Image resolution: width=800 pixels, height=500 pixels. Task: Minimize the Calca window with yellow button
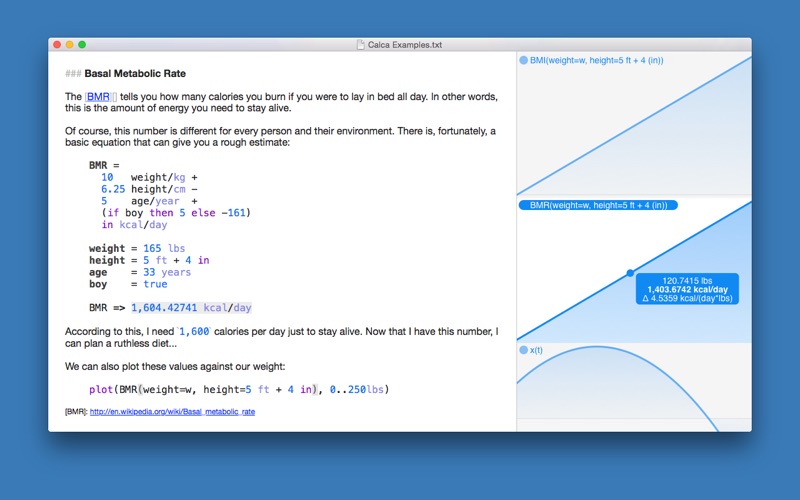[x=69, y=45]
